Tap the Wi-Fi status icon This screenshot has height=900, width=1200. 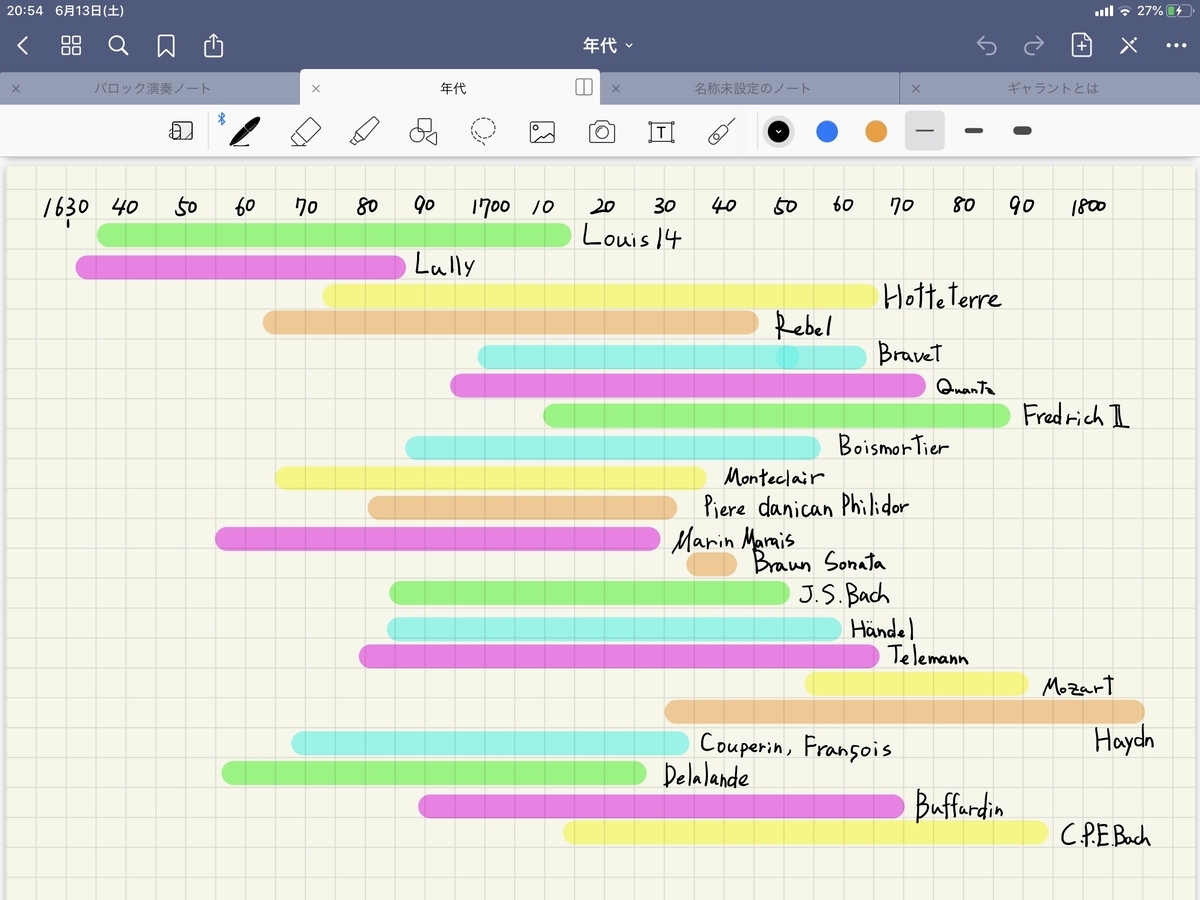[1125, 11]
